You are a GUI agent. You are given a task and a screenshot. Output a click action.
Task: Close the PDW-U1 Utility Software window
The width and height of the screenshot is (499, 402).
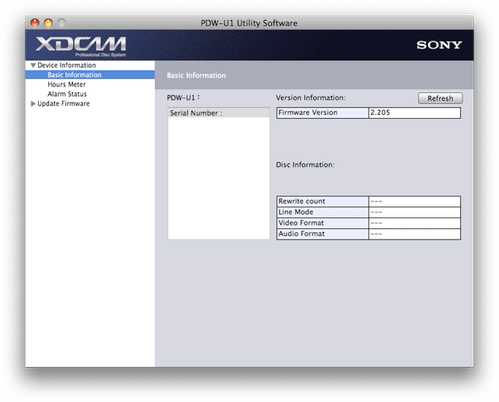pos(35,23)
